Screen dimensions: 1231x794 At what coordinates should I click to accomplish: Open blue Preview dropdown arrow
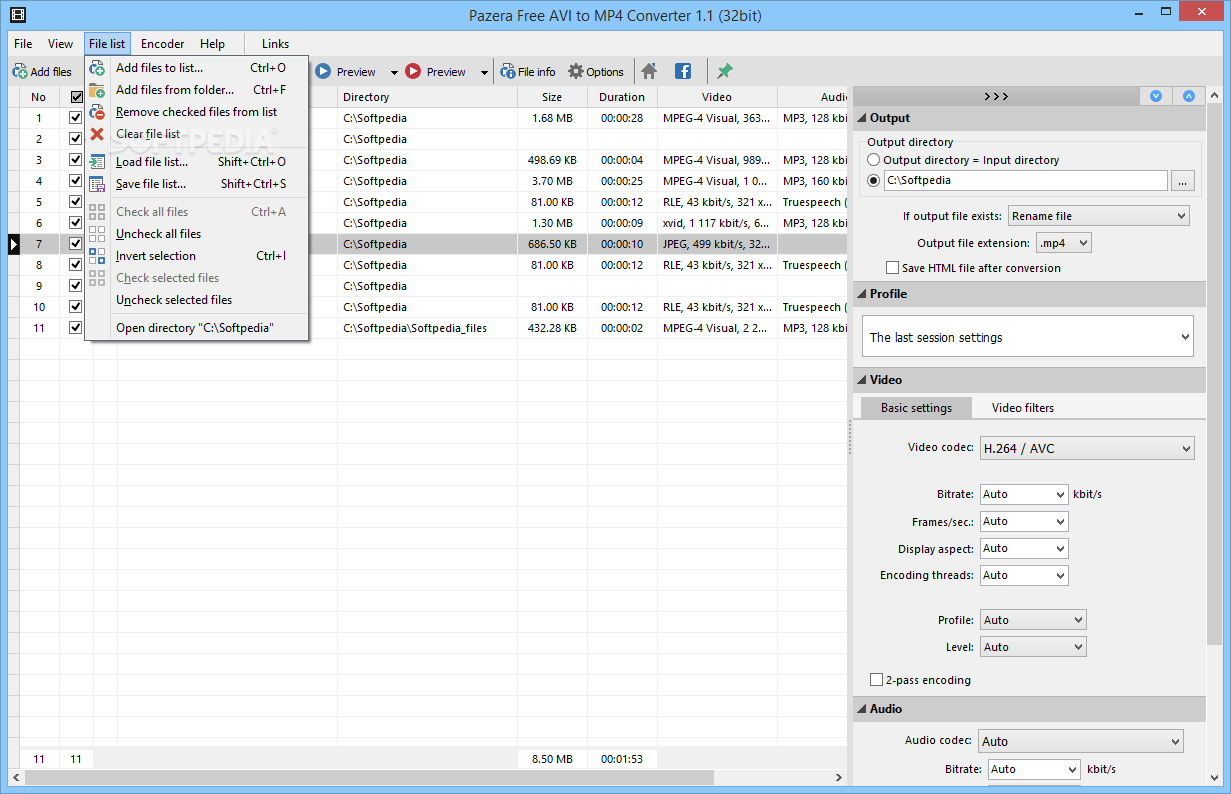[x=394, y=72]
